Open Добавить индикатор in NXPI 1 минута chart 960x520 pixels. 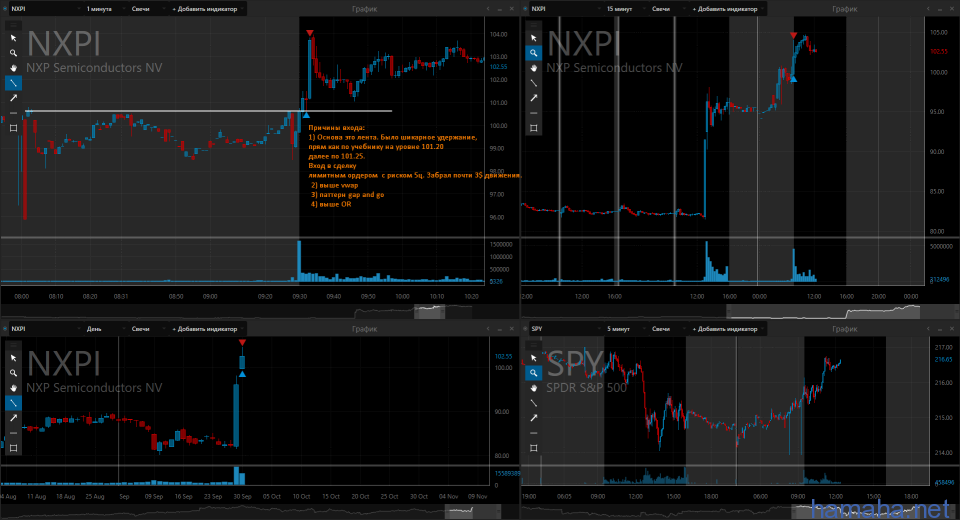click(x=207, y=9)
